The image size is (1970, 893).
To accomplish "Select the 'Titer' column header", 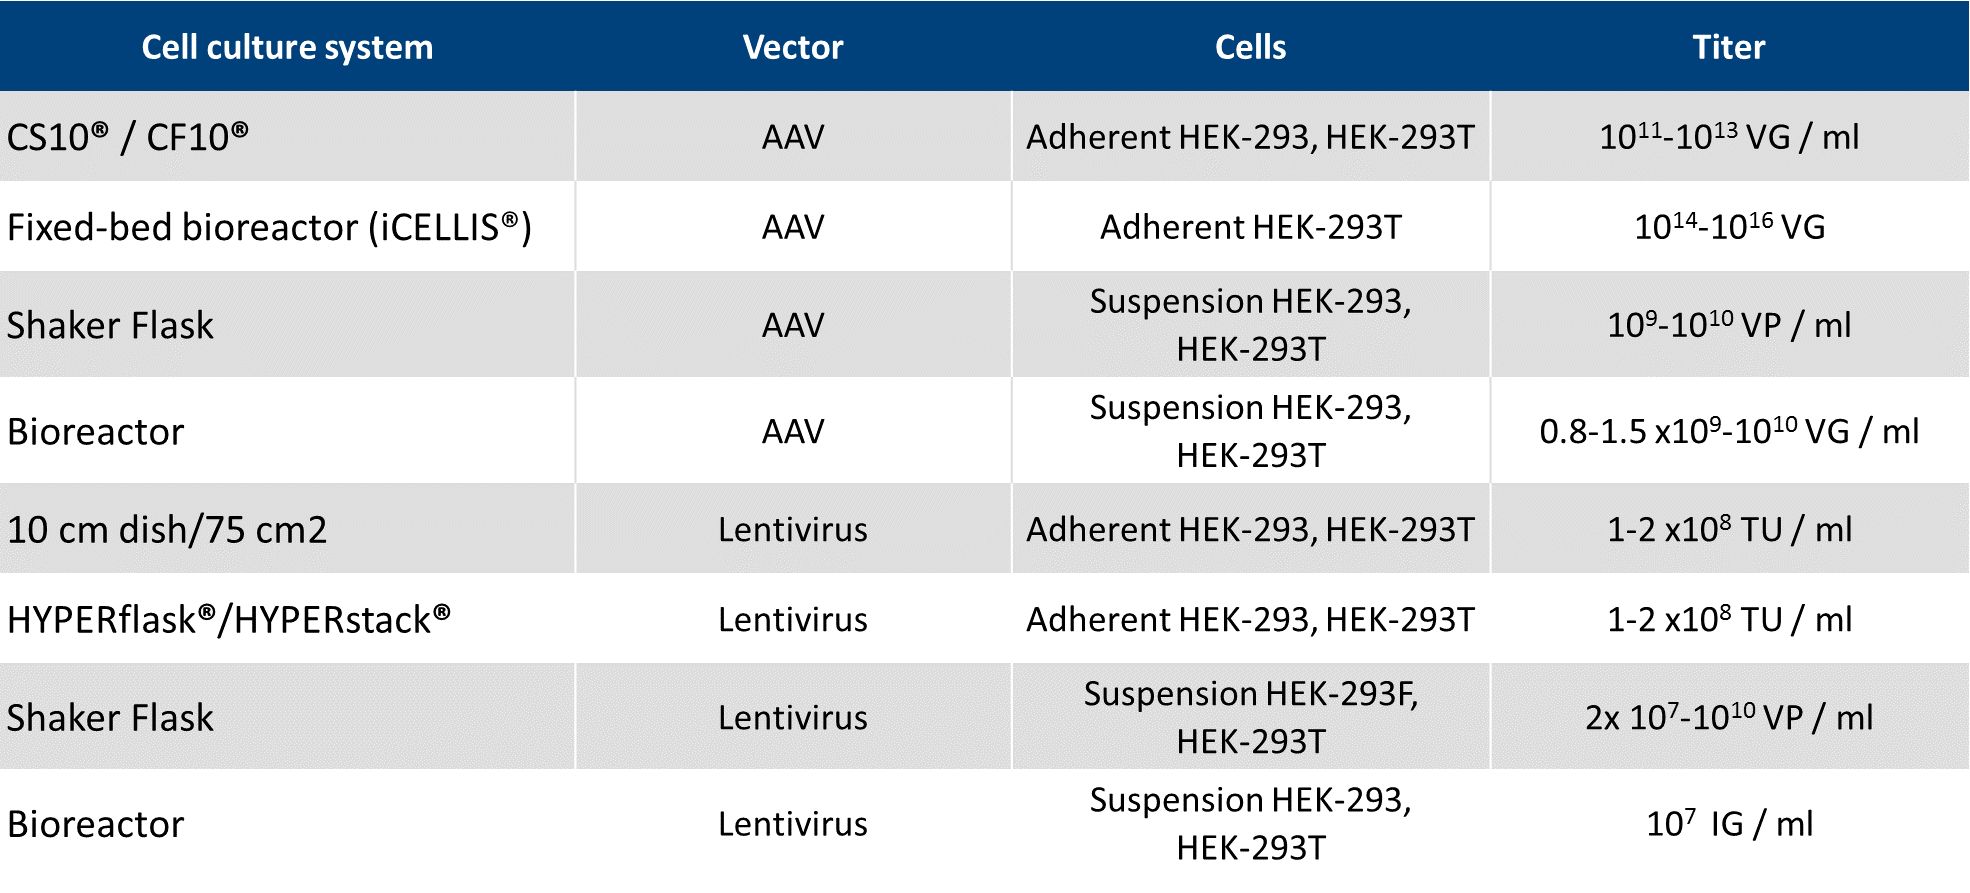I will [x=1729, y=47].
